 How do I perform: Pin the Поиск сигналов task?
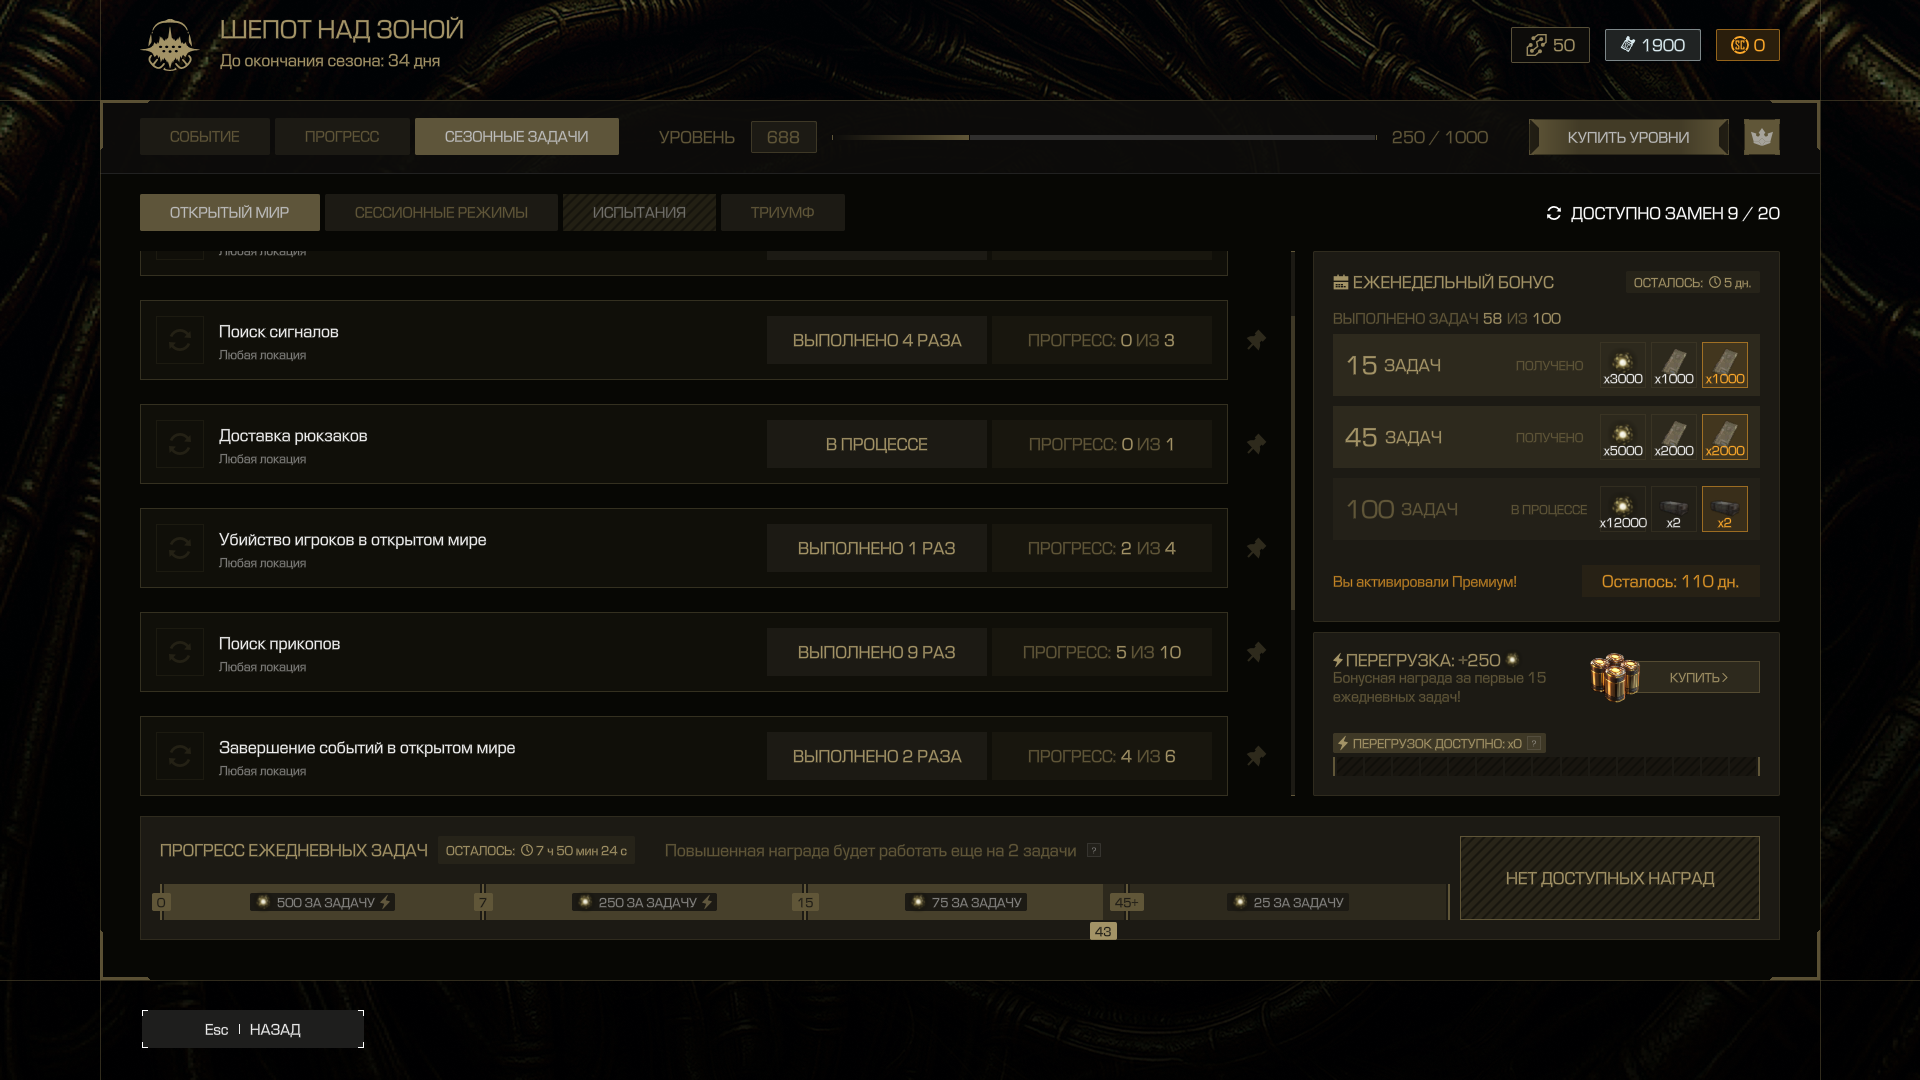1256,340
